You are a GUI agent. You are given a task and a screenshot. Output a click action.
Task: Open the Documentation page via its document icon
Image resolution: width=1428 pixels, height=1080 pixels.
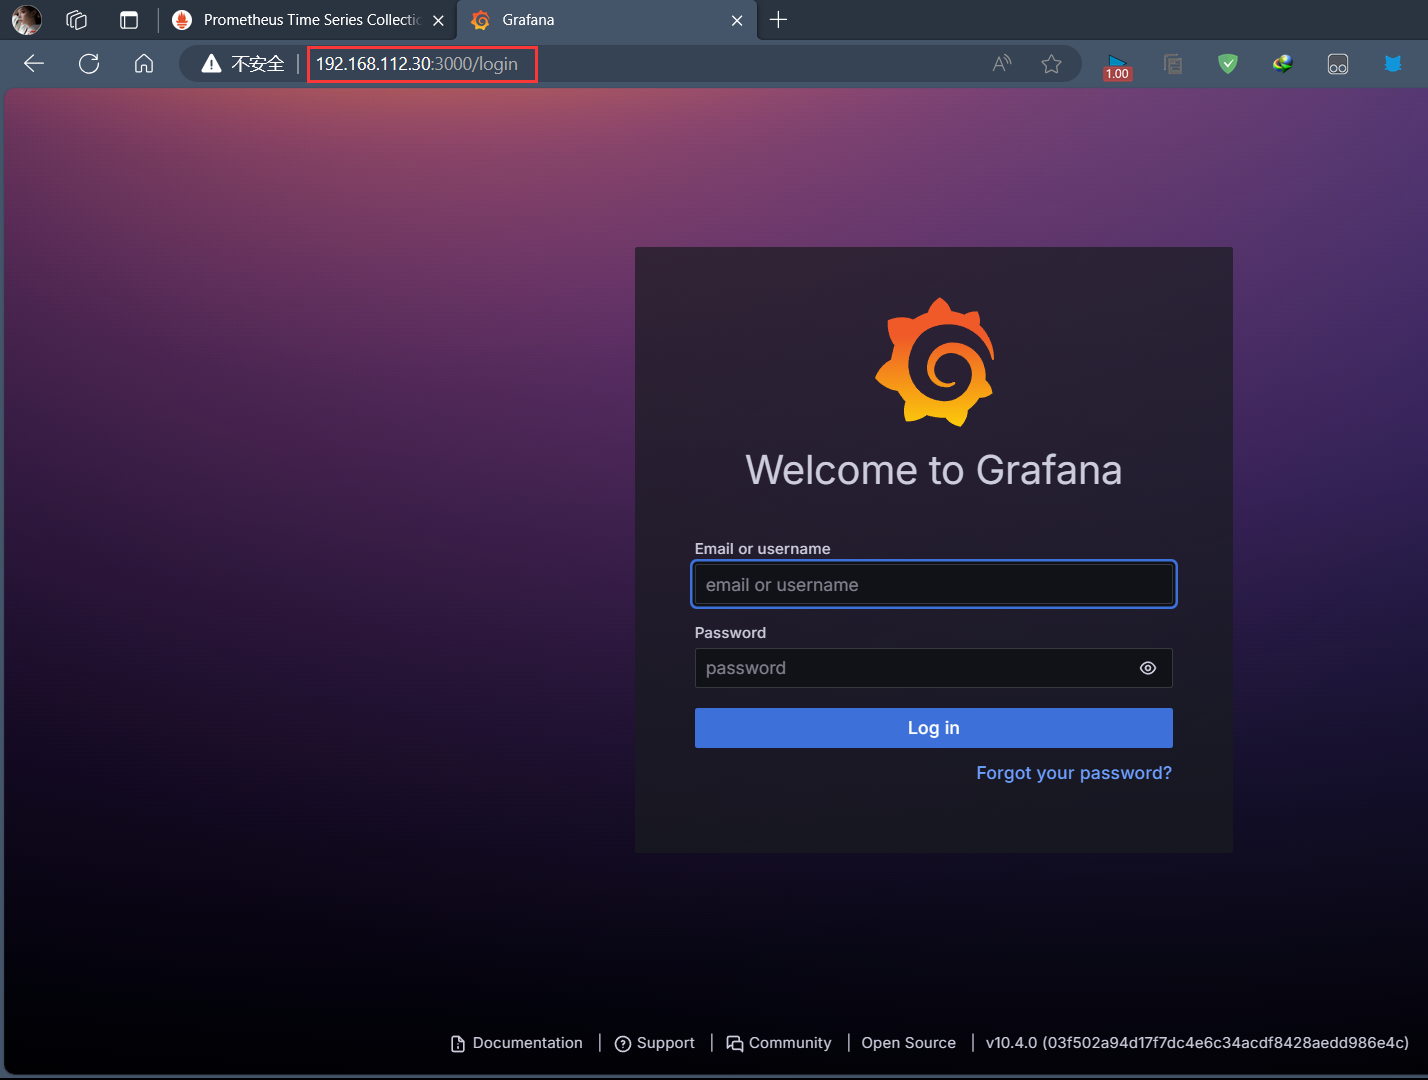tap(456, 1043)
